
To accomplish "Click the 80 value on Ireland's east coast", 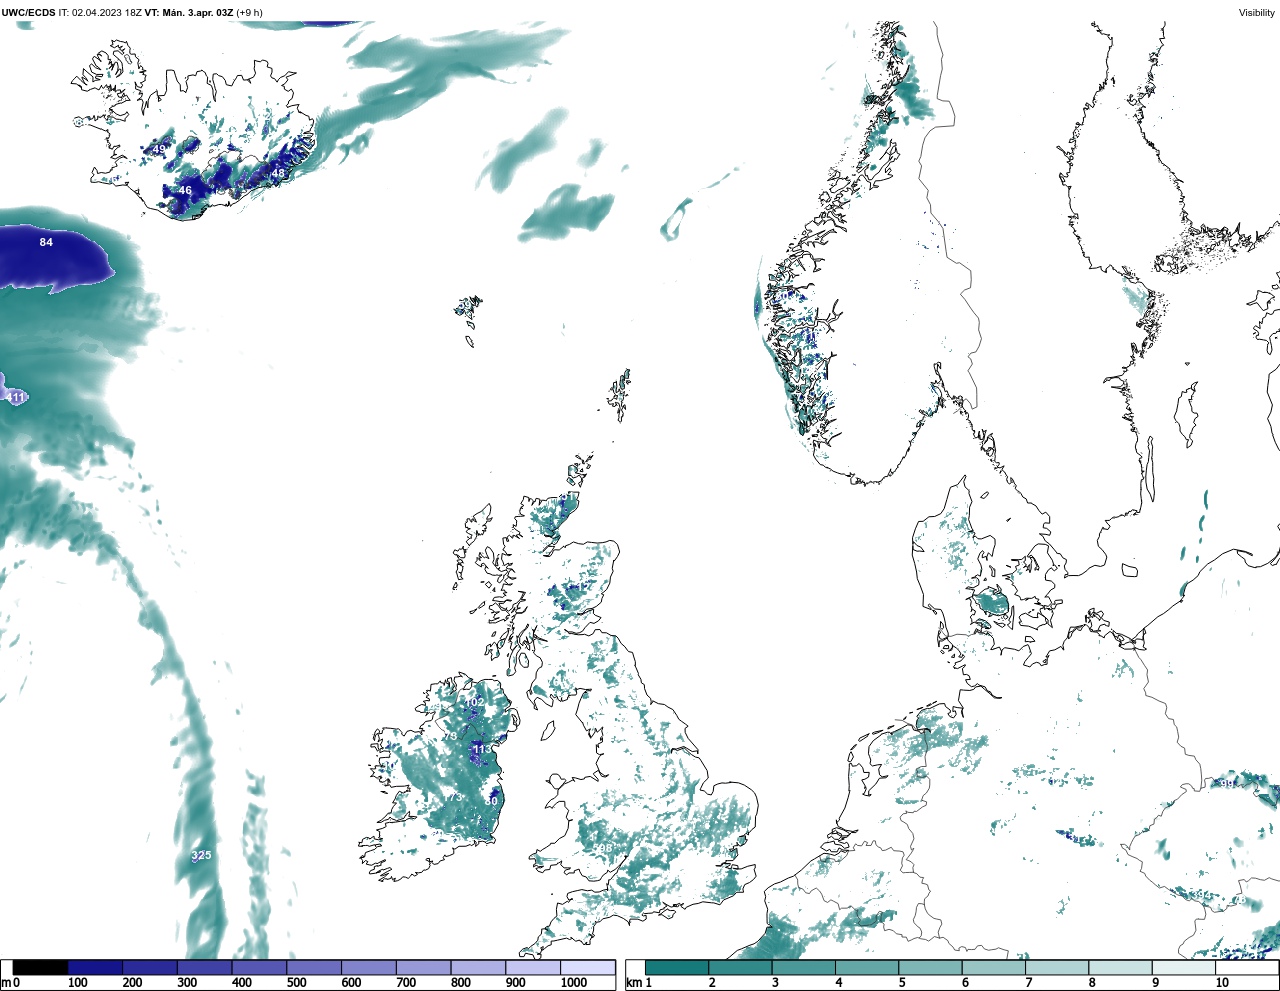I will click(491, 800).
